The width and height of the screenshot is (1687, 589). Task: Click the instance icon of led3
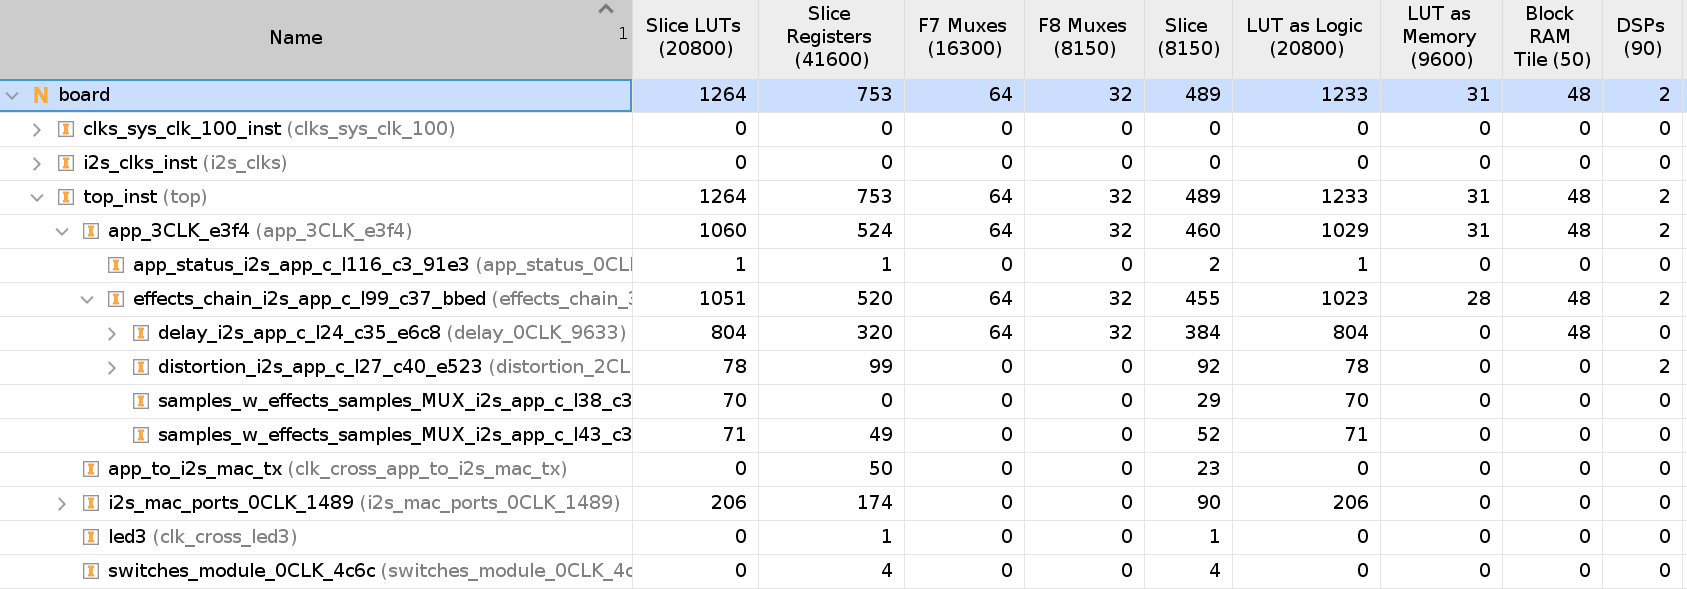pyautogui.click(x=91, y=537)
